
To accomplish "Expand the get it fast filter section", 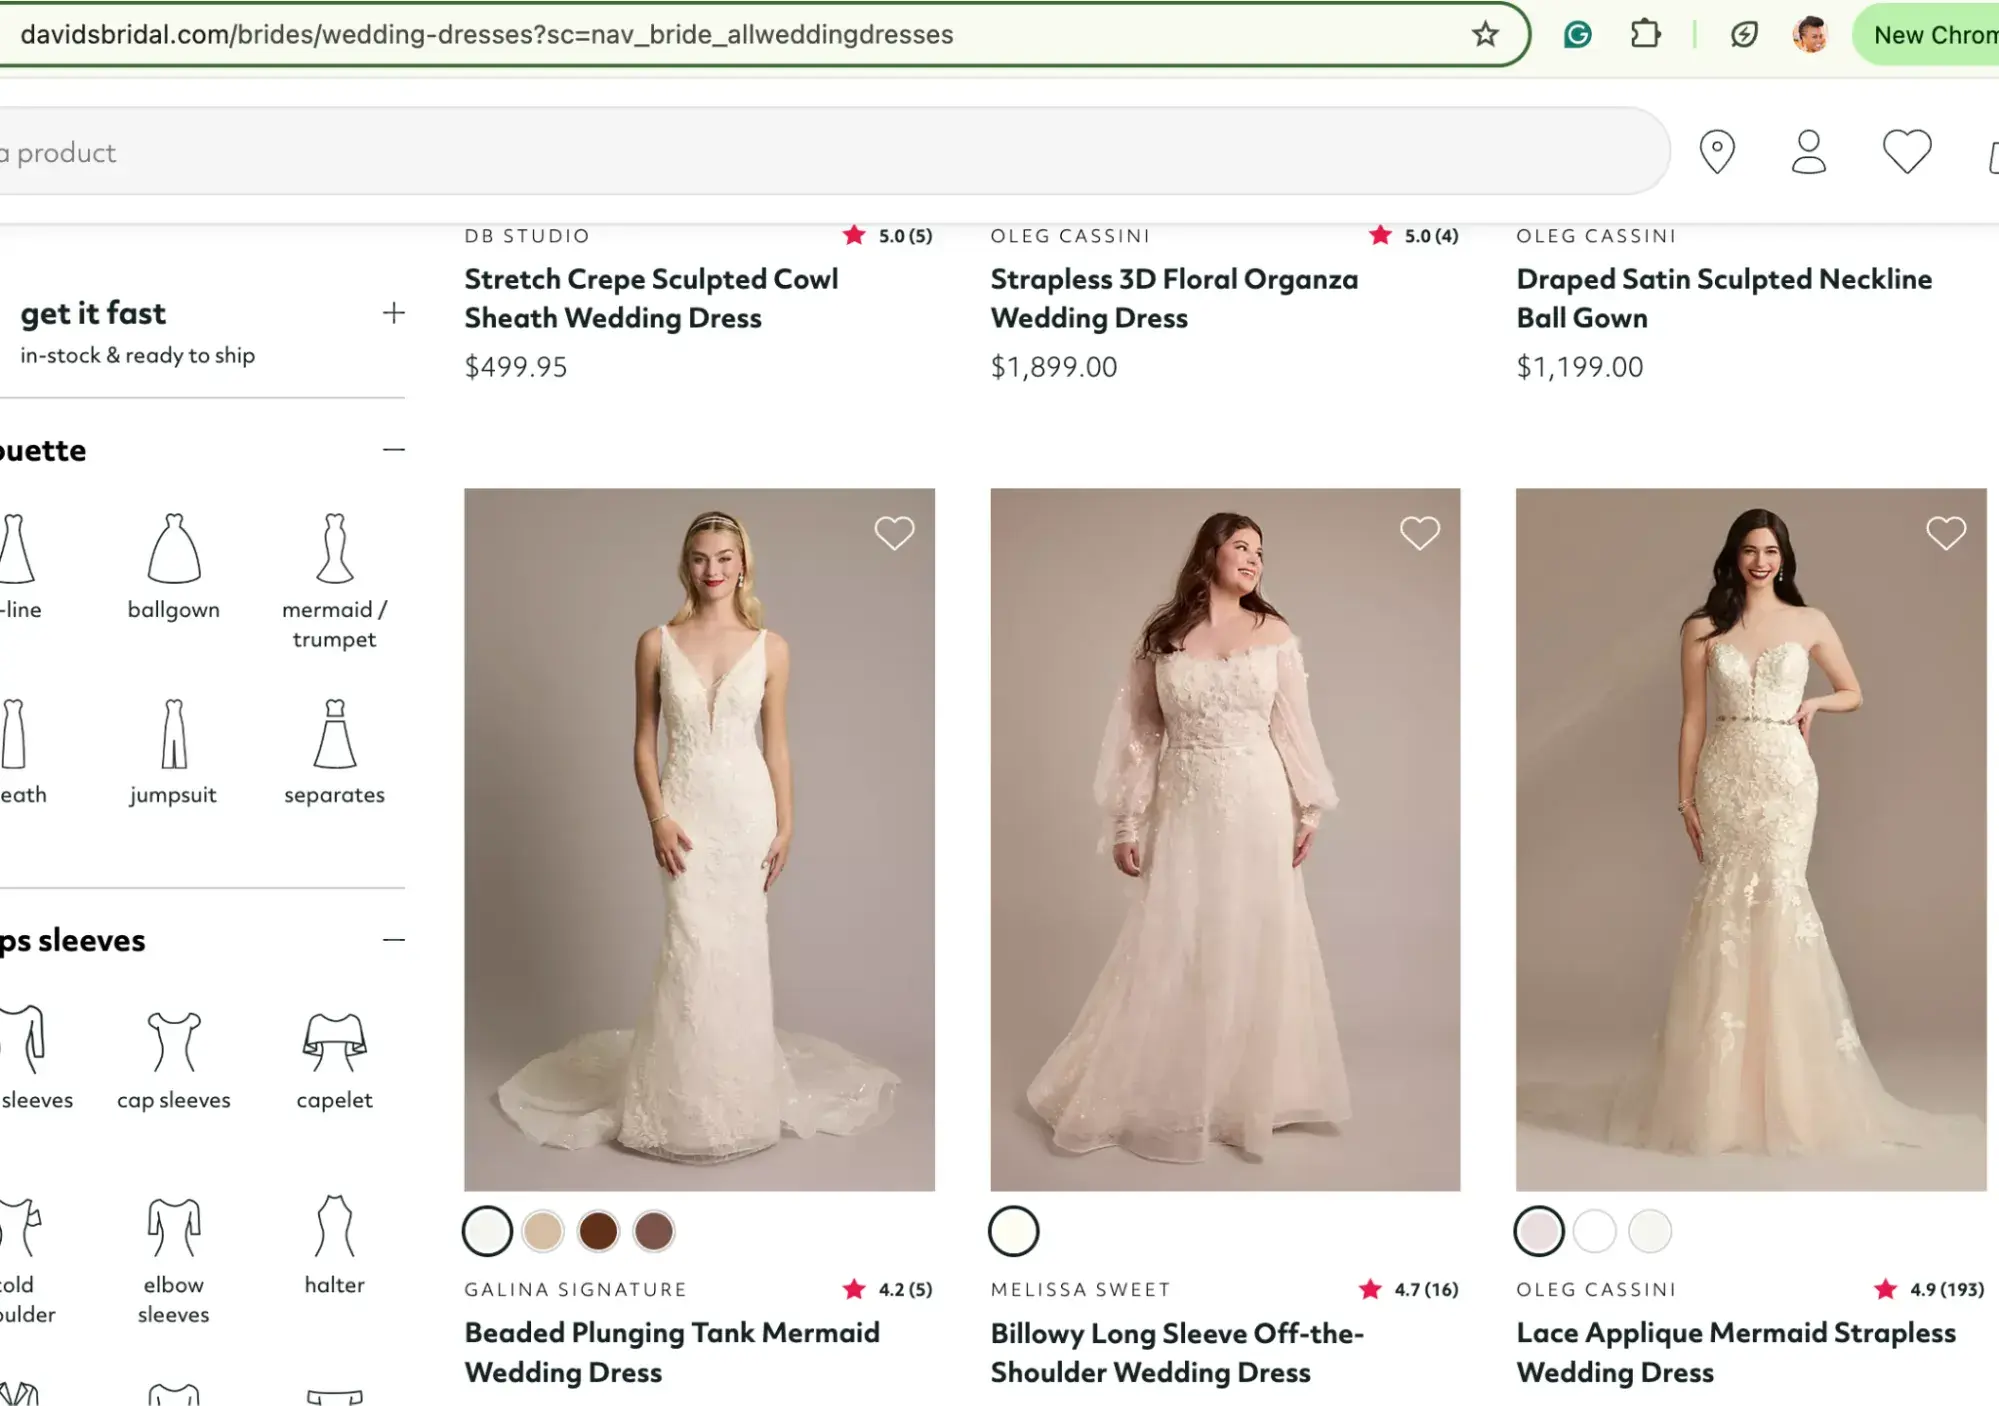I will [394, 313].
